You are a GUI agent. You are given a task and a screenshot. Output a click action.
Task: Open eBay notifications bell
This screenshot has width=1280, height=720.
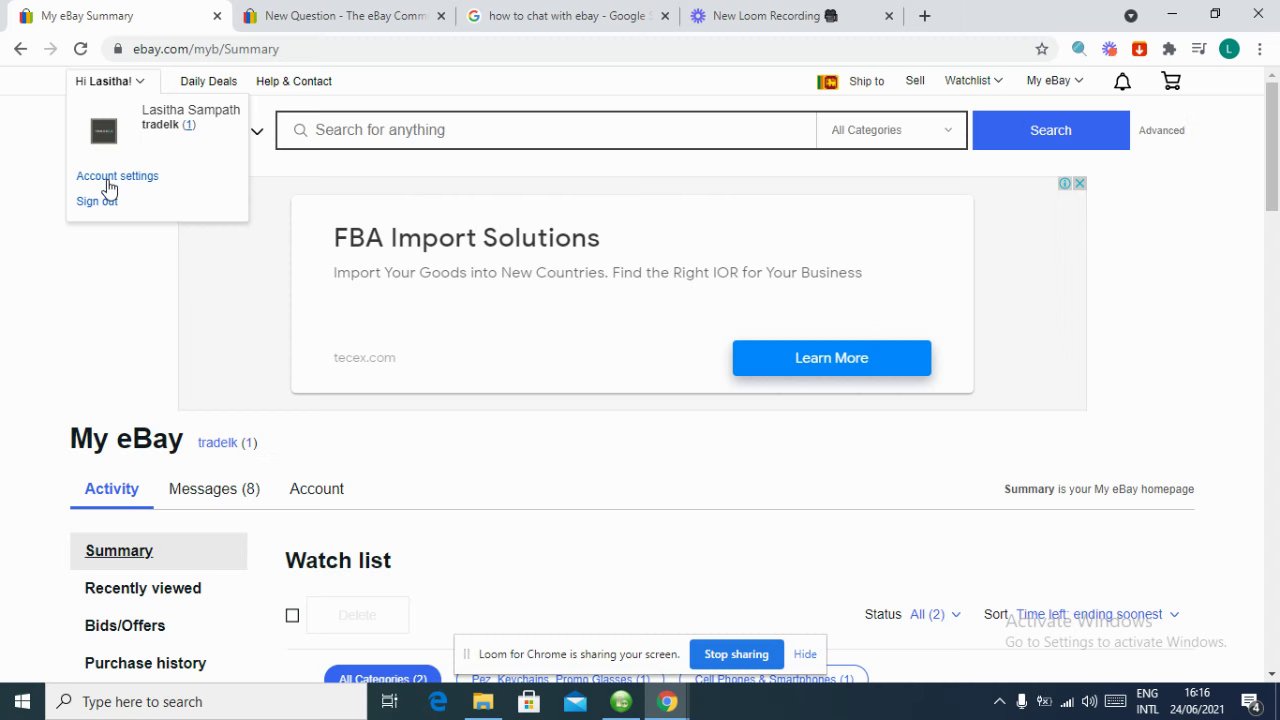[x=1122, y=81]
